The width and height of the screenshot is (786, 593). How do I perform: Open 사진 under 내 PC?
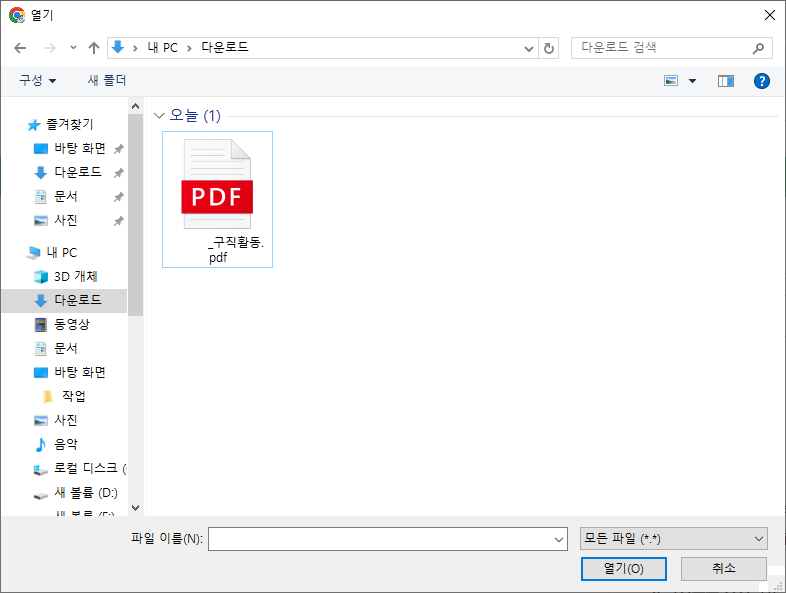click(x=66, y=420)
